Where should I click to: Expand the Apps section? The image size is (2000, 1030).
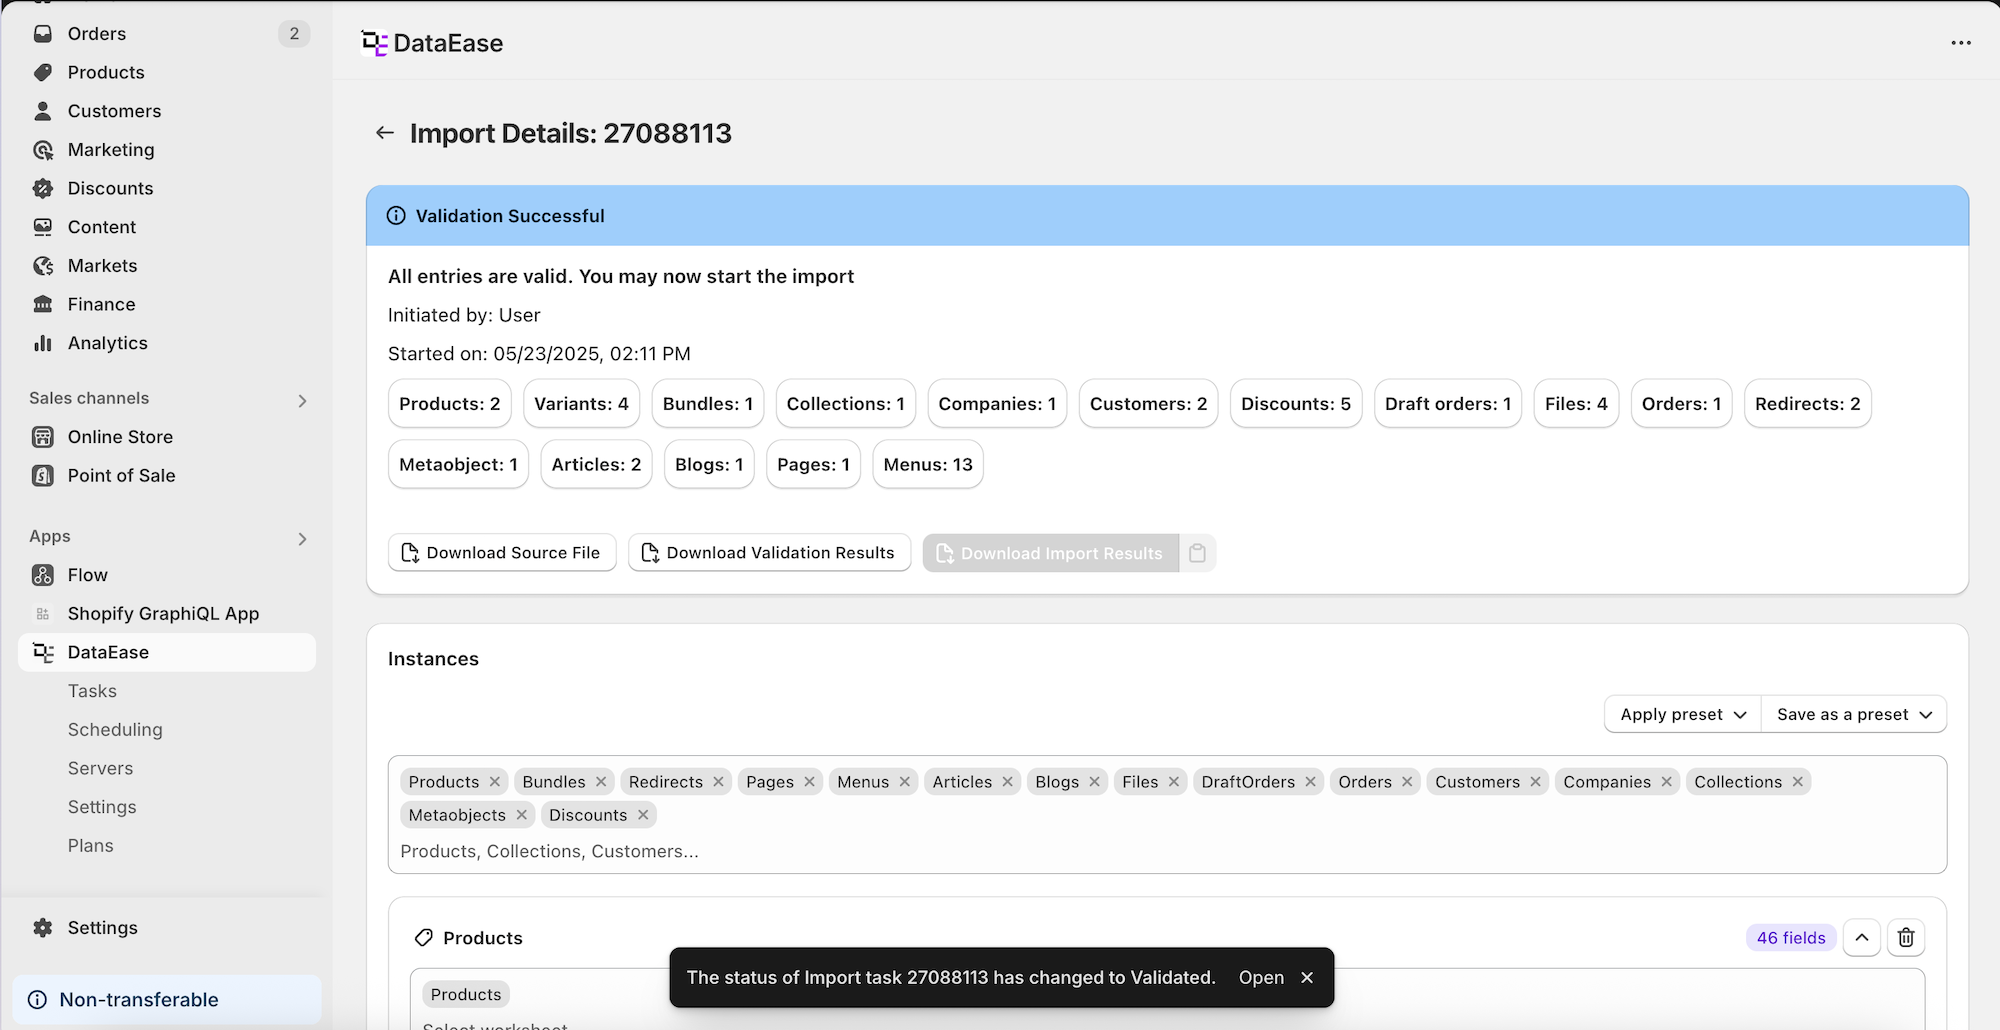coord(302,539)
